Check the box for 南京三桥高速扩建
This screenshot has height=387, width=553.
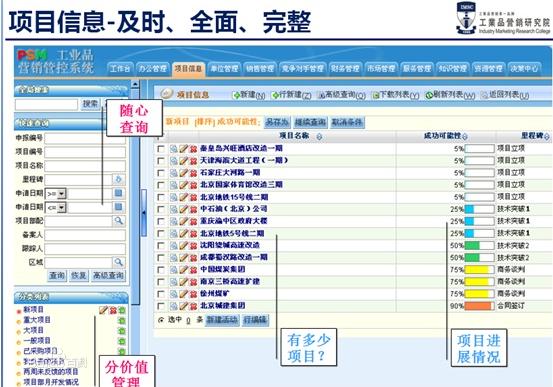(160, 282)
